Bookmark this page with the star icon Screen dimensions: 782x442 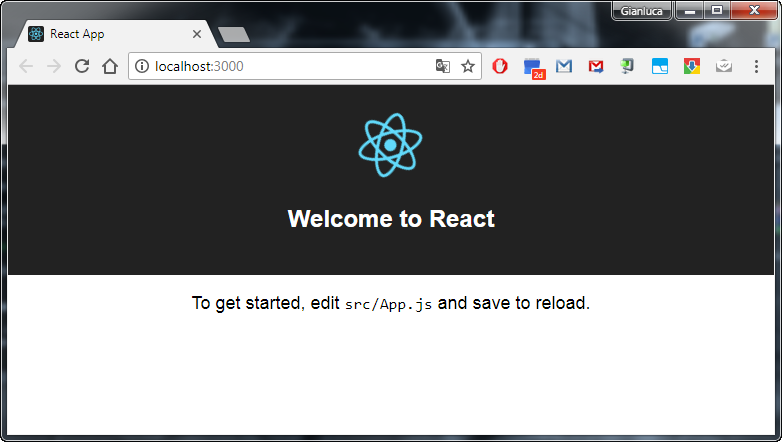(468, 66)
